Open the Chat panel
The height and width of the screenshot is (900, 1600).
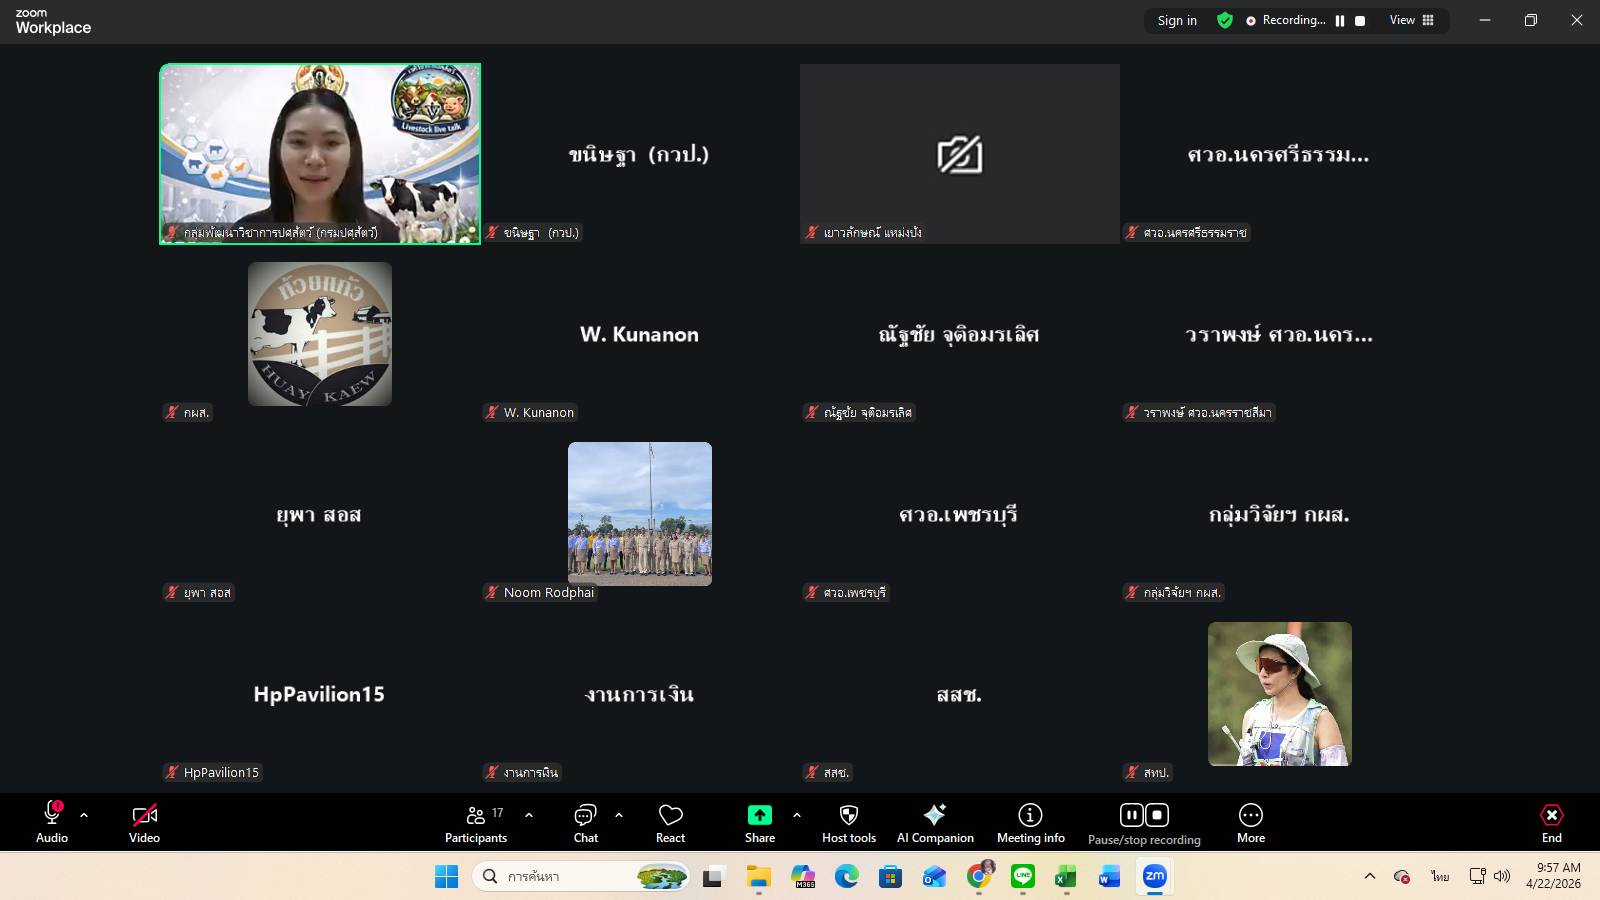pos(585,823)
